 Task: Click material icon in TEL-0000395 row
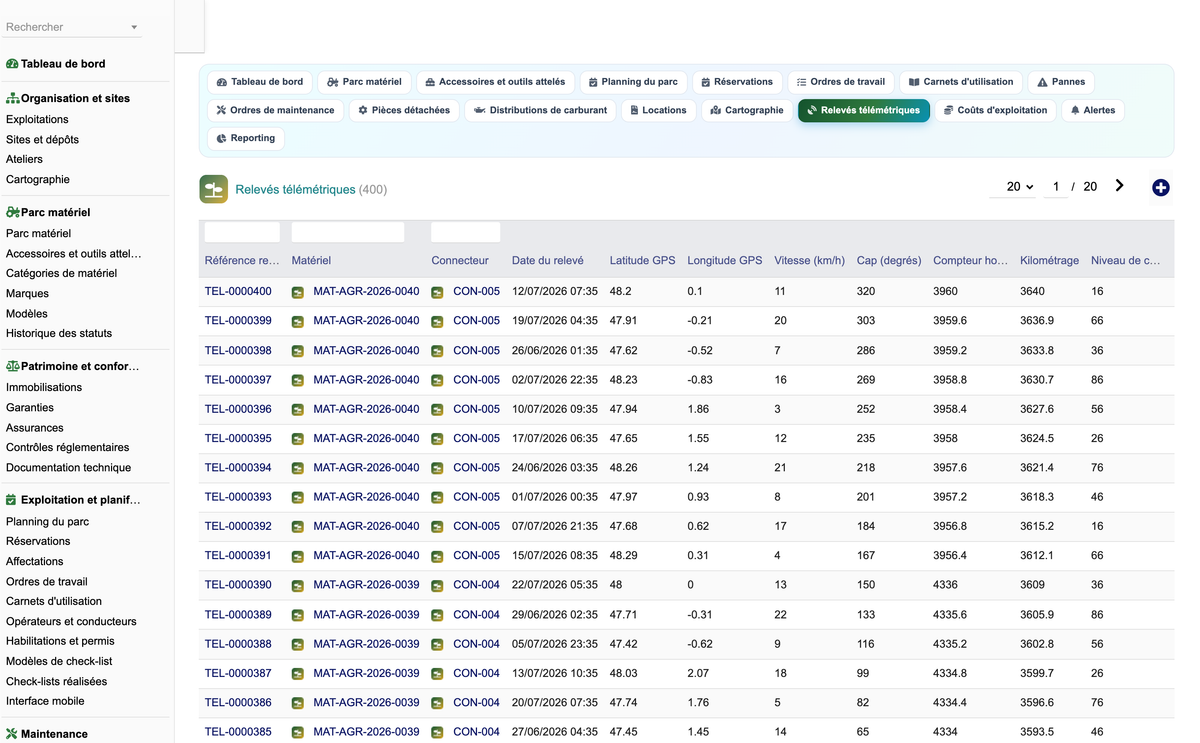298,439
